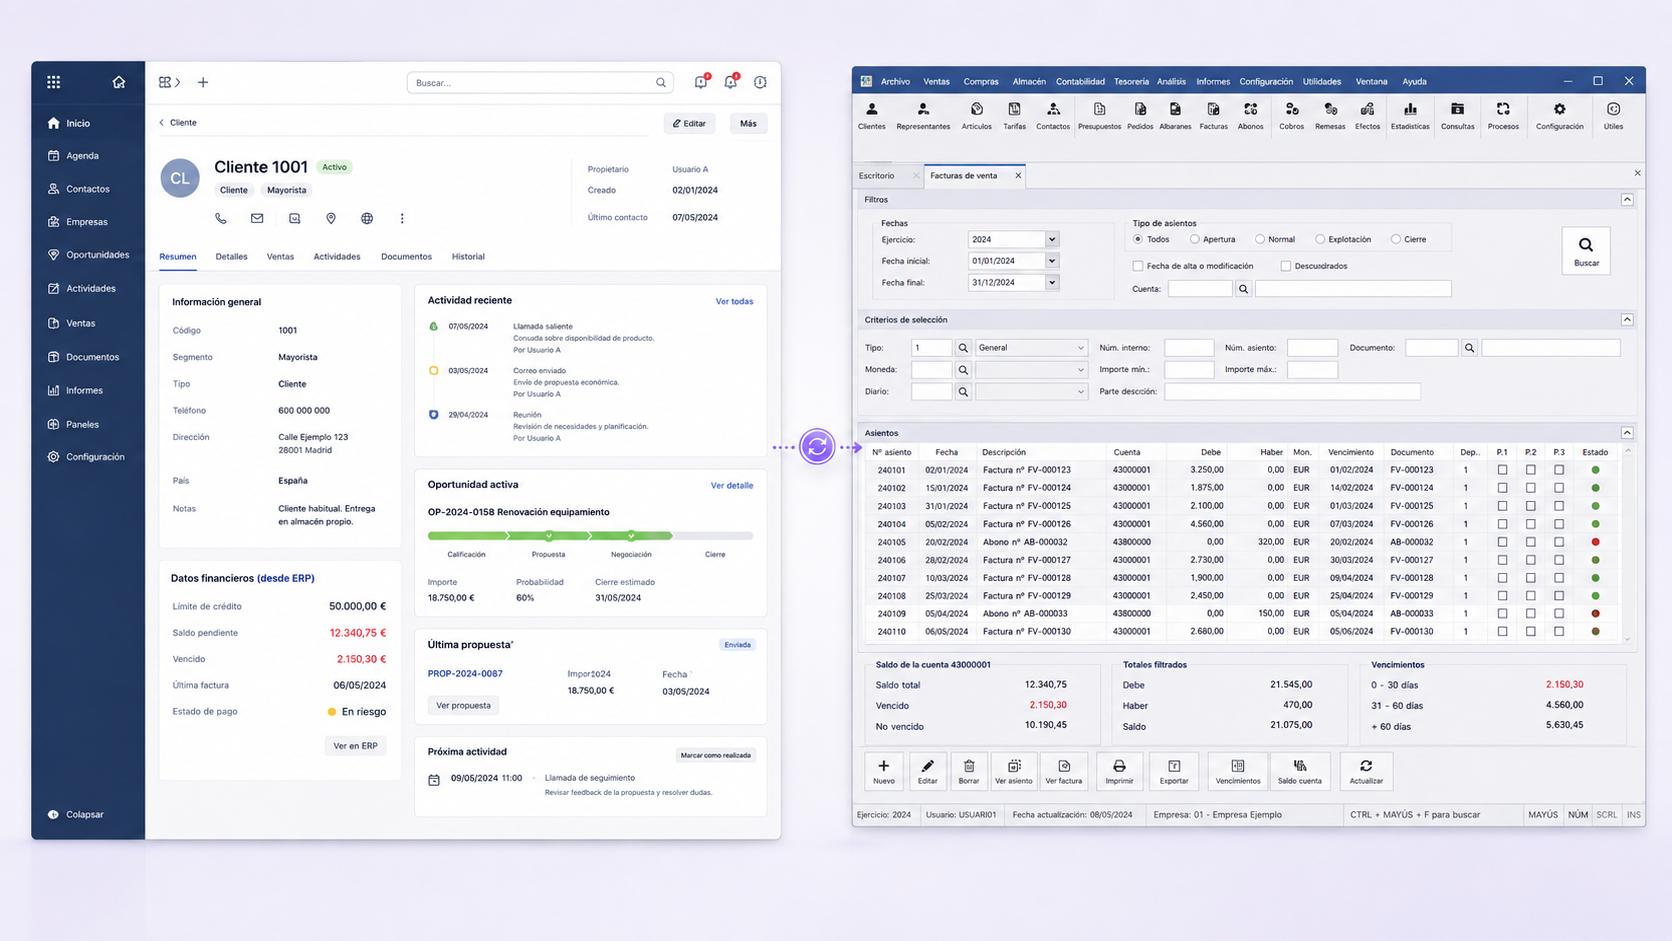Select the Todos radio button
The image size is (1672, 941).
click(x=1138, y=239)
